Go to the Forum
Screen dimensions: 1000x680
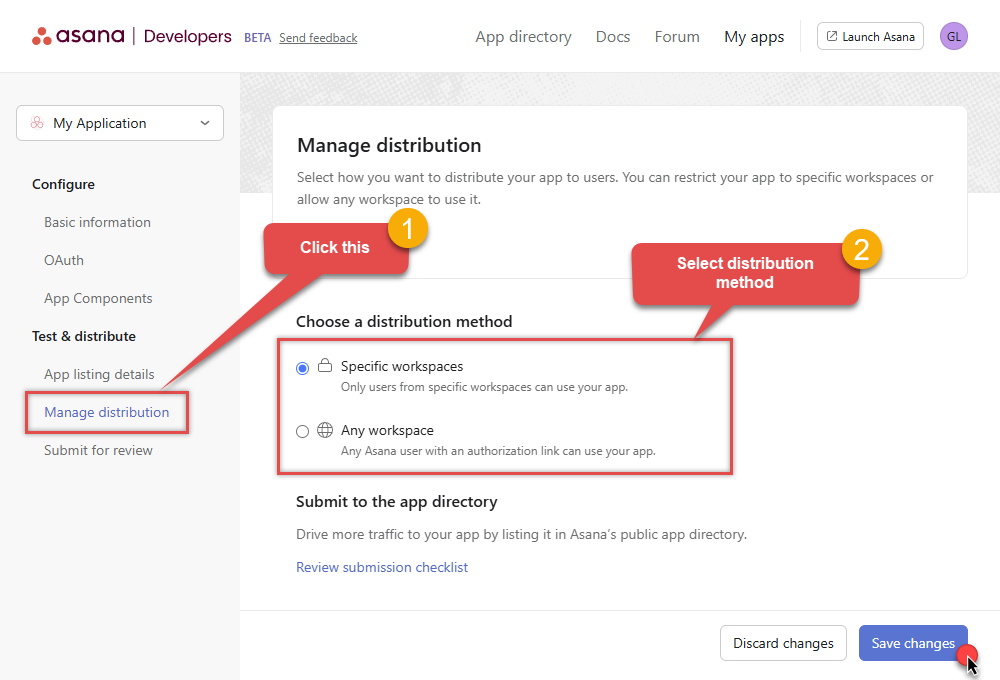point(677,37)
